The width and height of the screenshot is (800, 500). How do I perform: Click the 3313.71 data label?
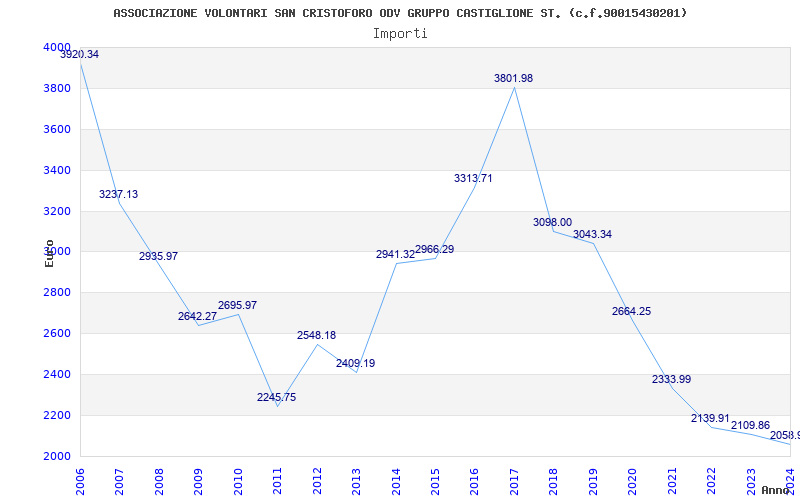point(473,179)
